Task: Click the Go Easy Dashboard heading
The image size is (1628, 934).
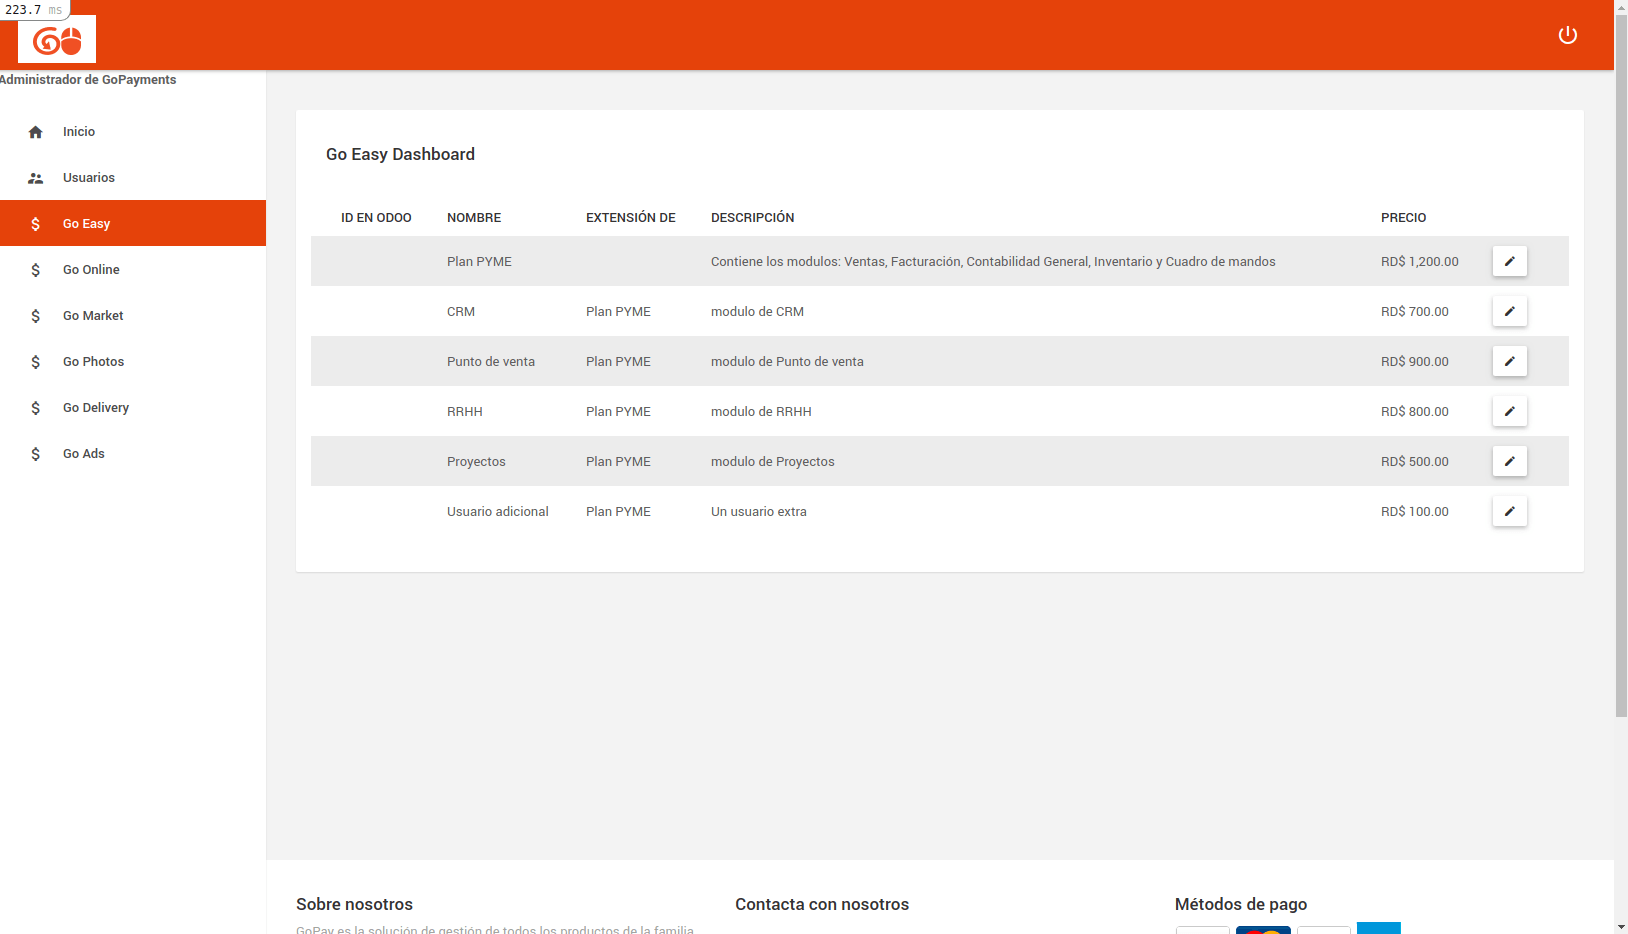Action: pyautogui.click(x=400, y=154)
